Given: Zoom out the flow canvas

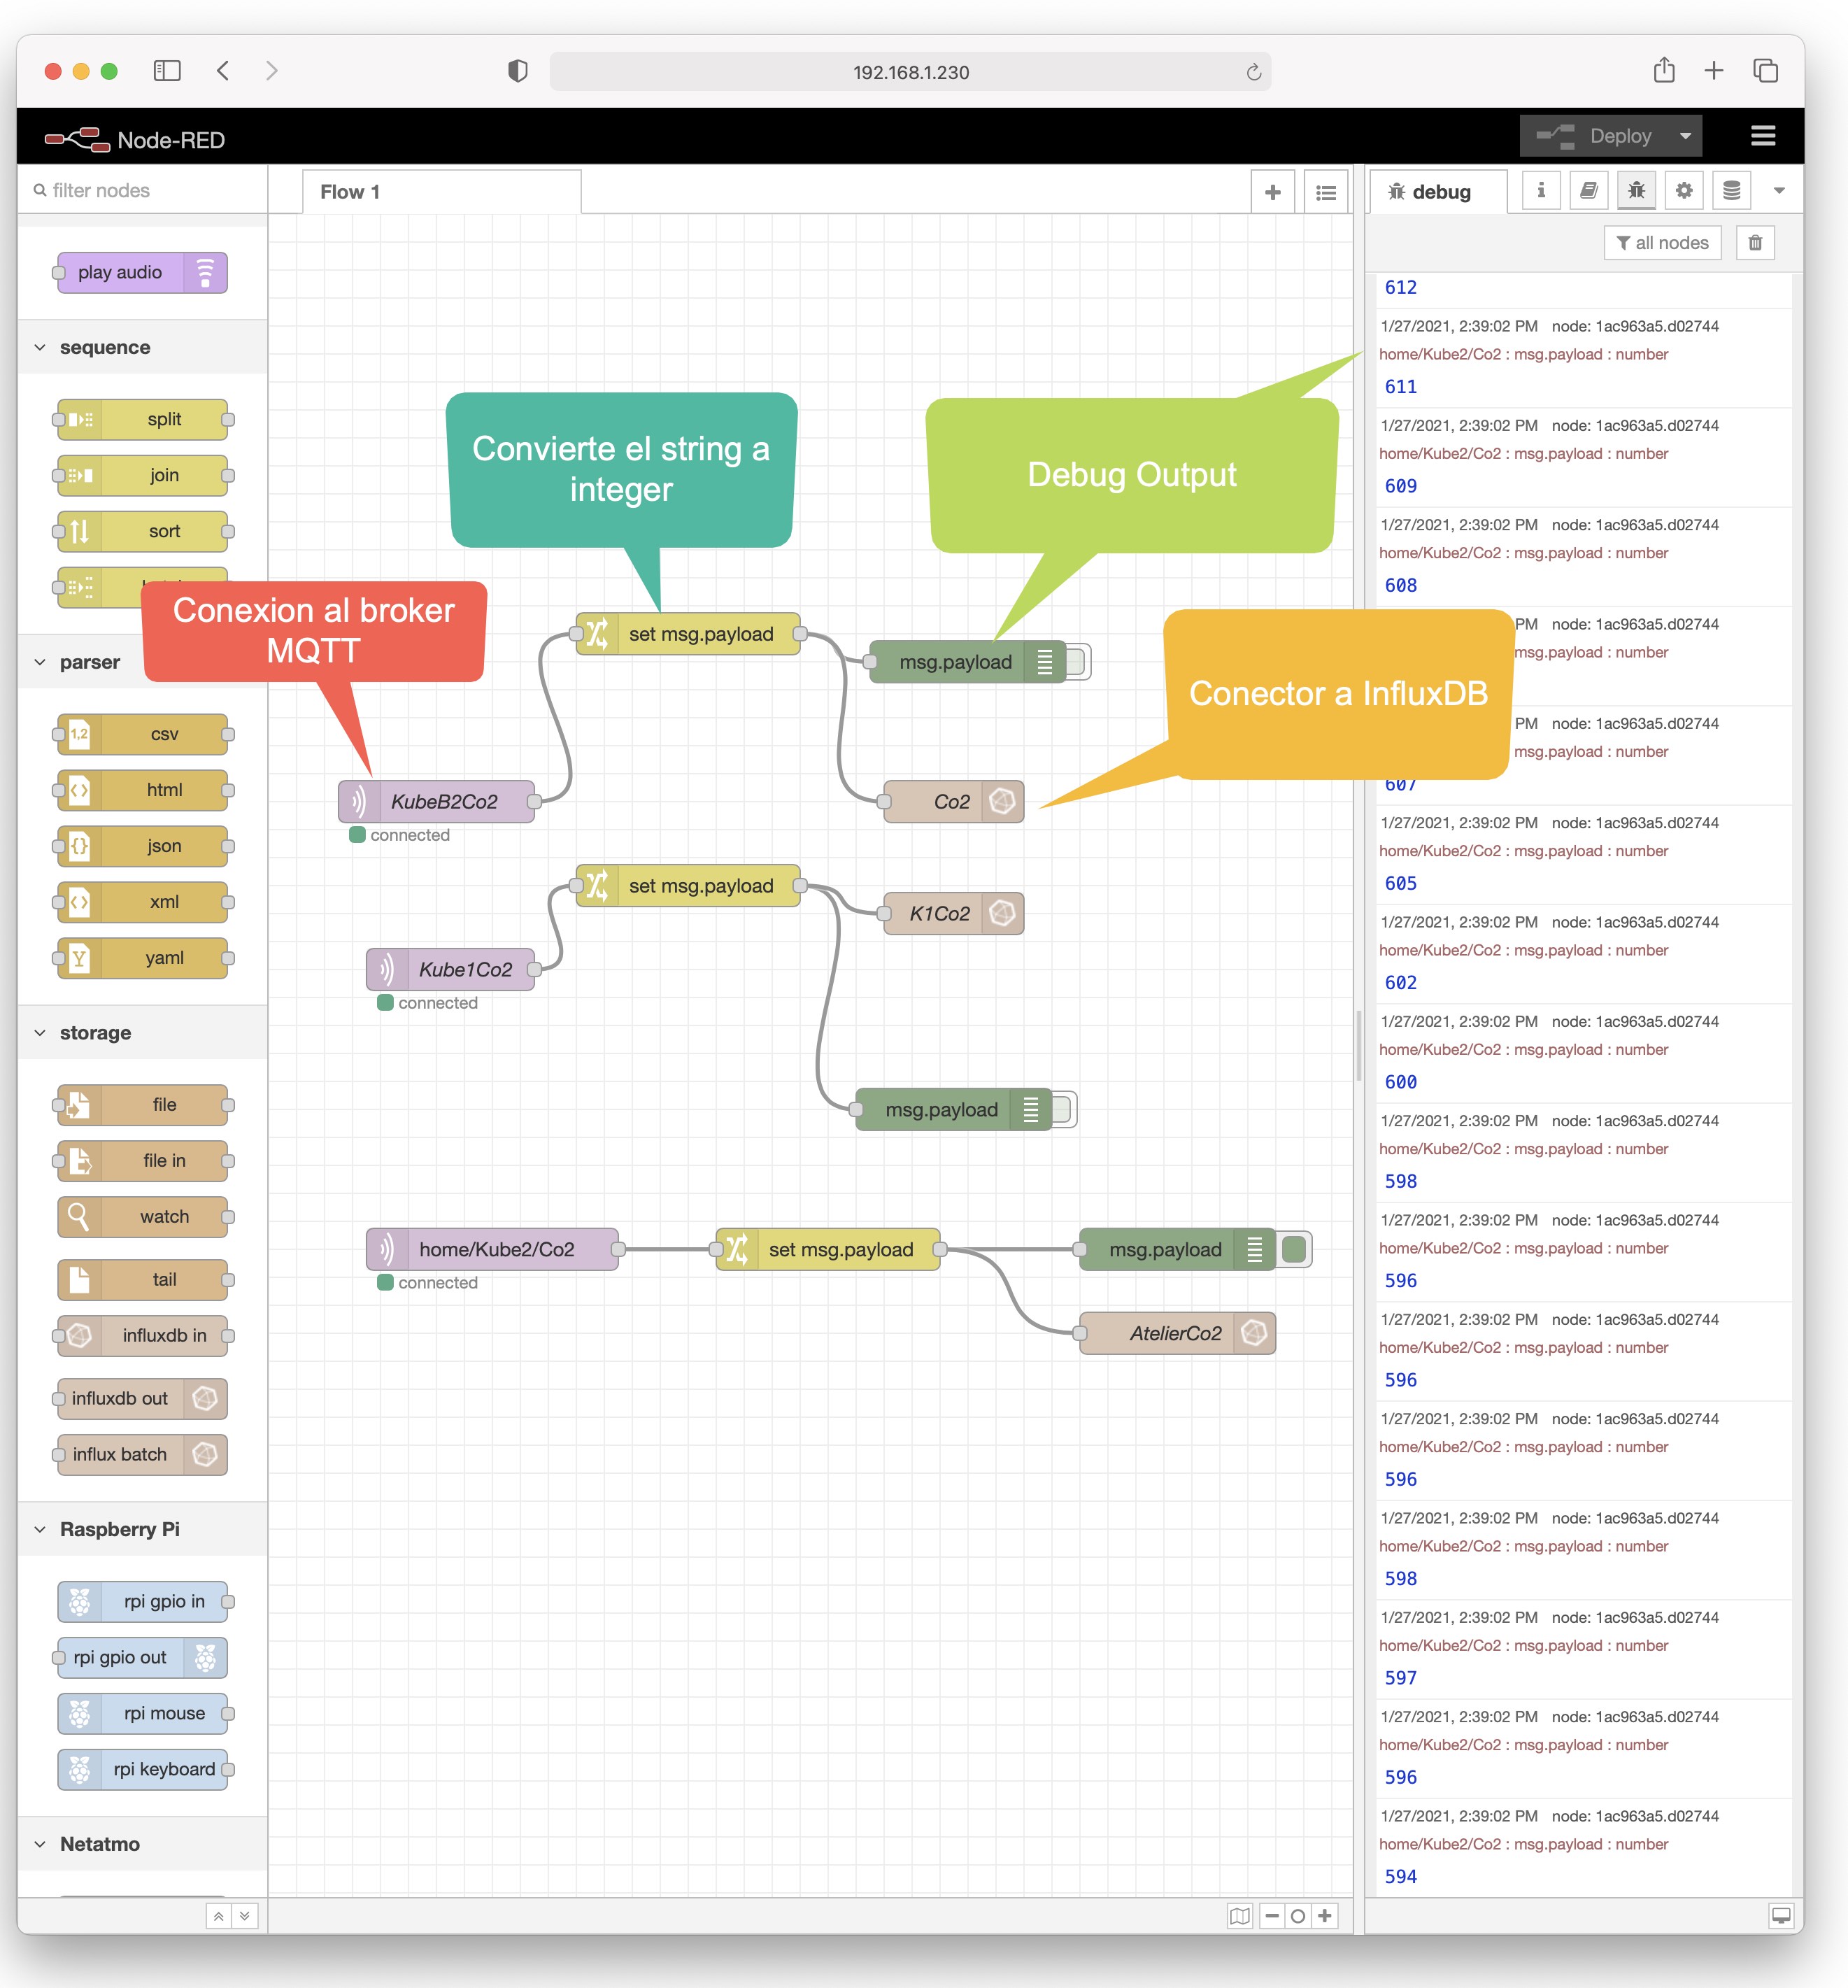Looking at the screenshot, I should pyautogui.click(x=1272, y=1916).
